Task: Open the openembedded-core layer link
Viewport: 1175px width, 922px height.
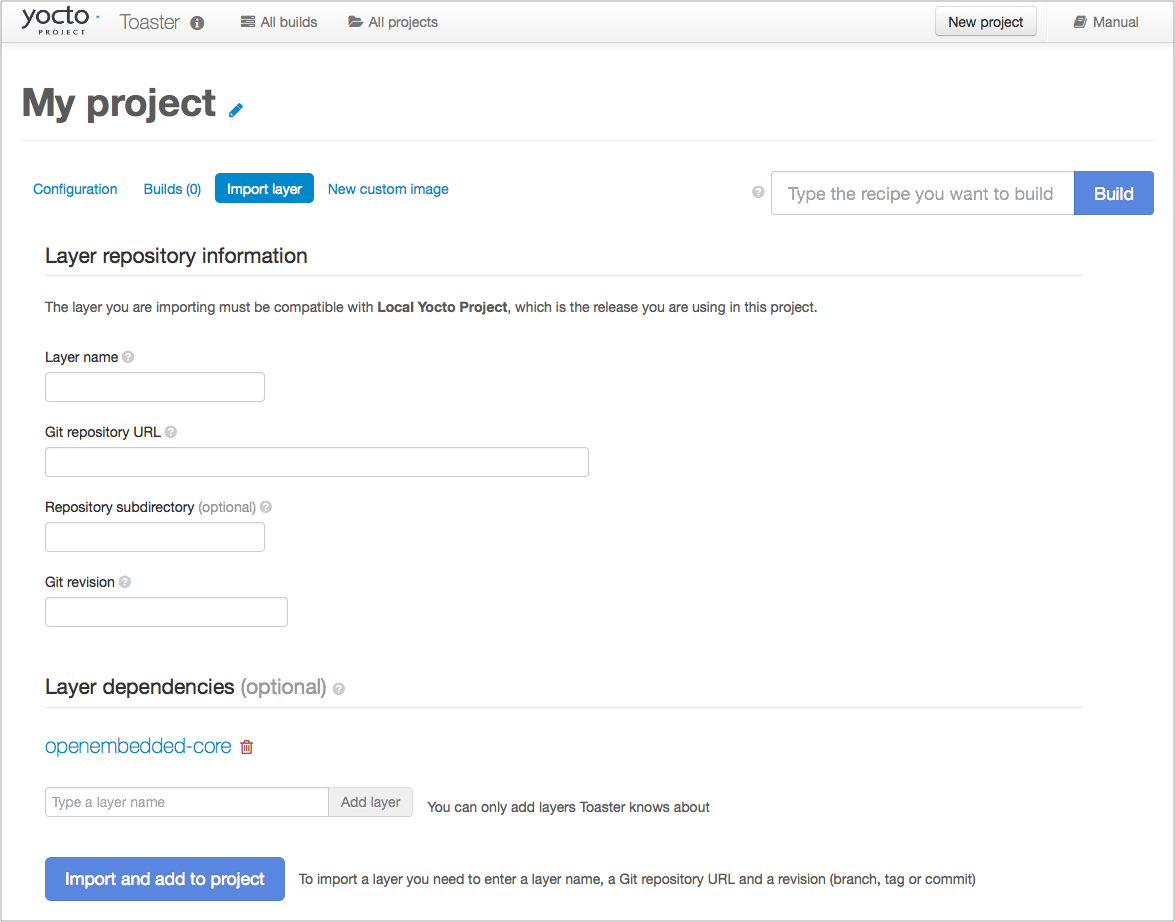Action: (138, 746)
